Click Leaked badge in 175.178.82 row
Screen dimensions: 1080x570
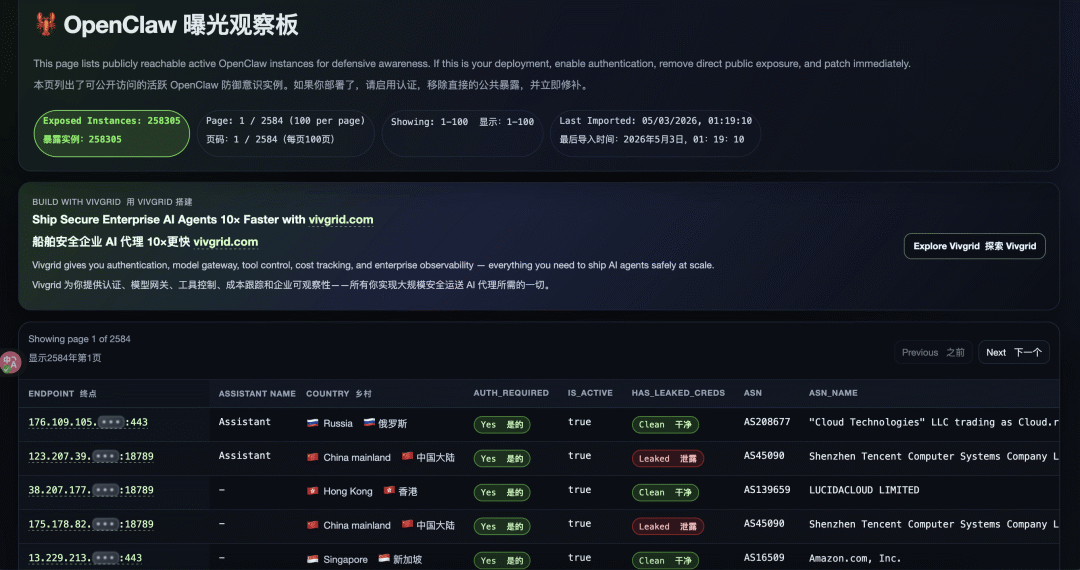668,527
